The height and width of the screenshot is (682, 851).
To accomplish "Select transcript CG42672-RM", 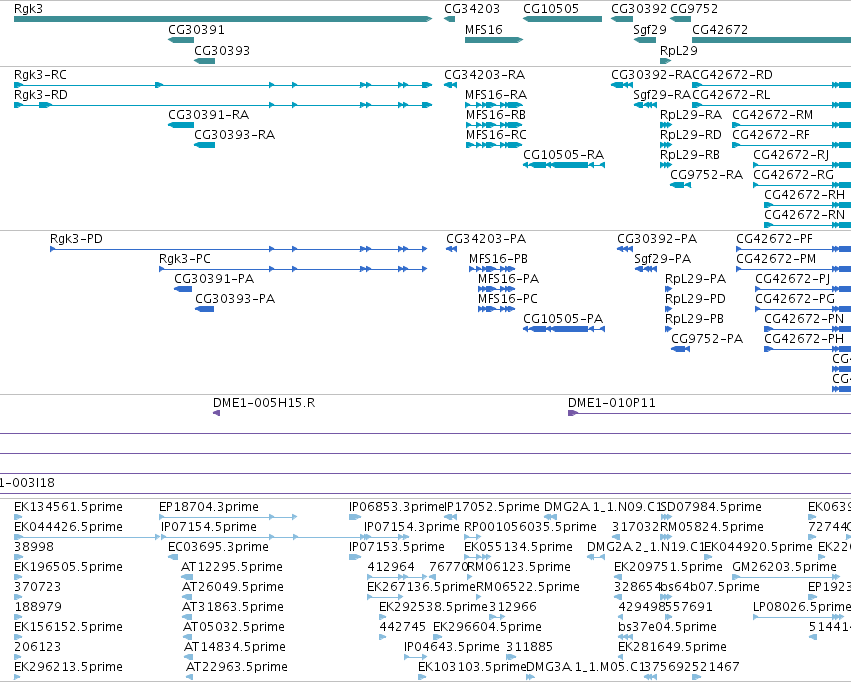I will point(791,125).
